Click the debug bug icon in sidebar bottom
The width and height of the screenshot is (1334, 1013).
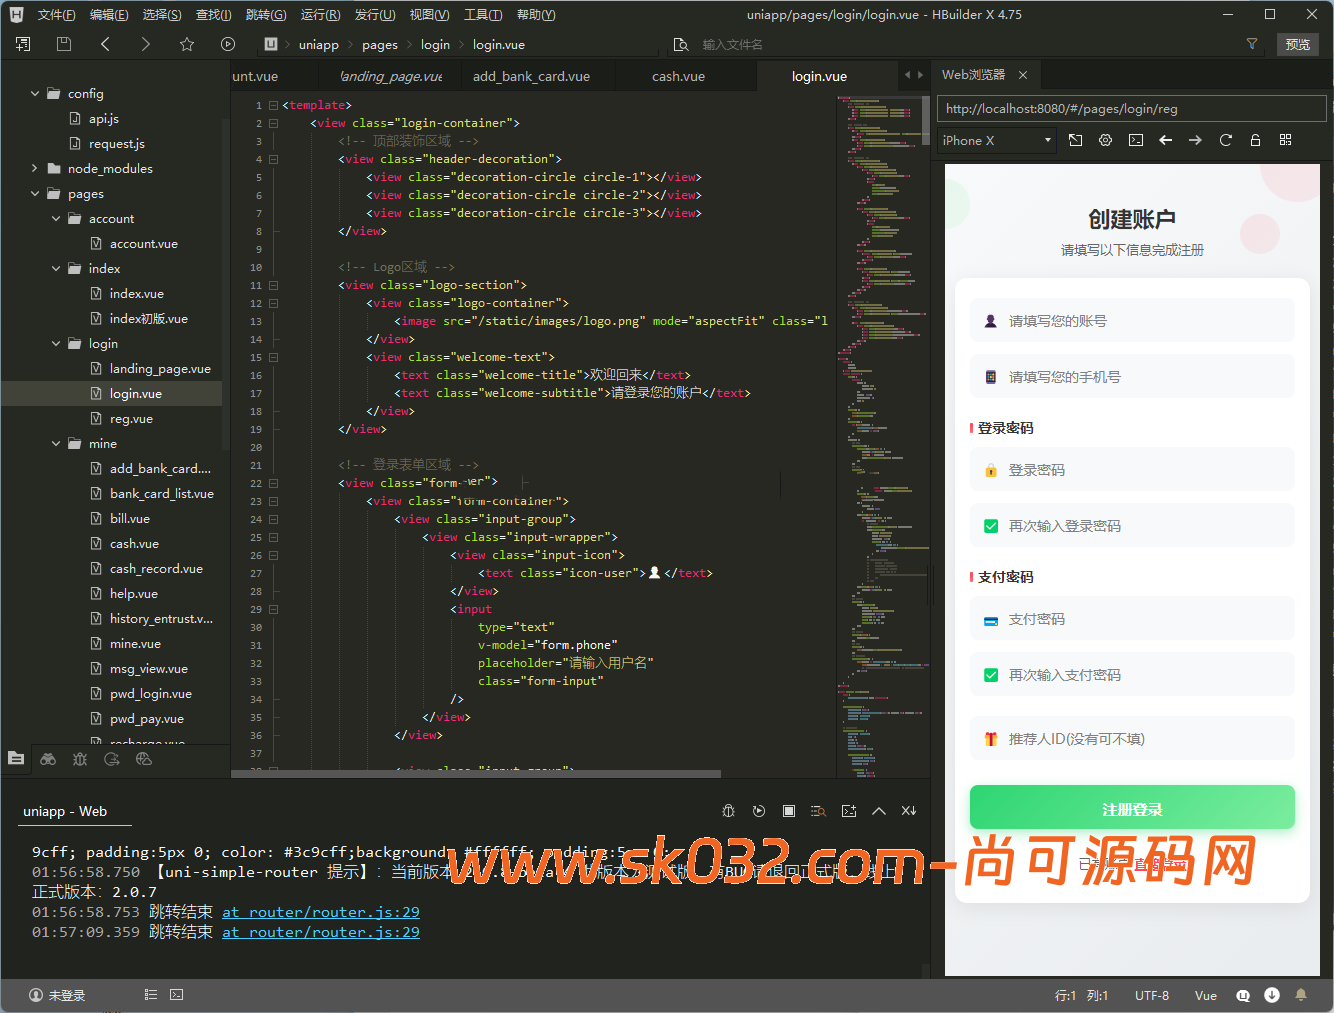pyautogui.click(x=80, y=759)
